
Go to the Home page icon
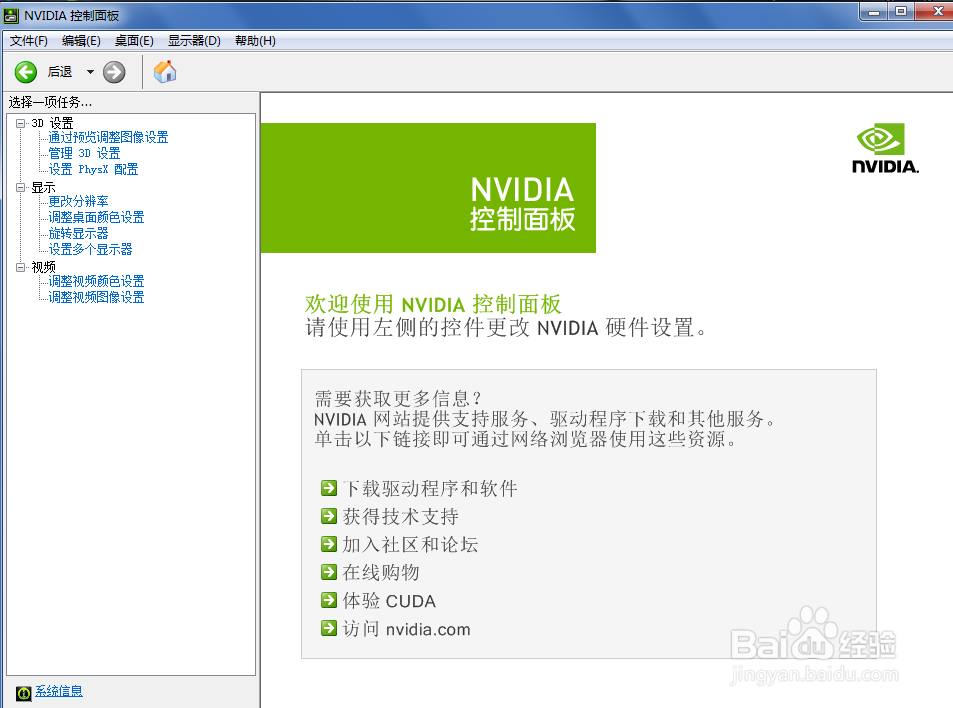pos(165,72)
